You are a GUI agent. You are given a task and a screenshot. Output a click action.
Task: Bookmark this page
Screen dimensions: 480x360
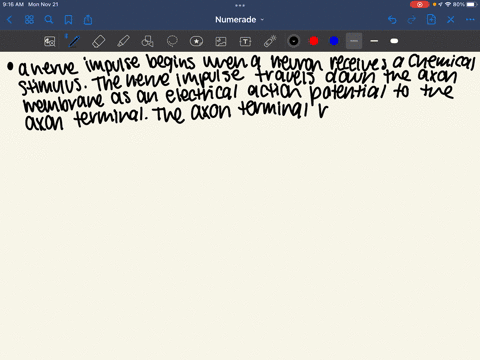point(68,20)
